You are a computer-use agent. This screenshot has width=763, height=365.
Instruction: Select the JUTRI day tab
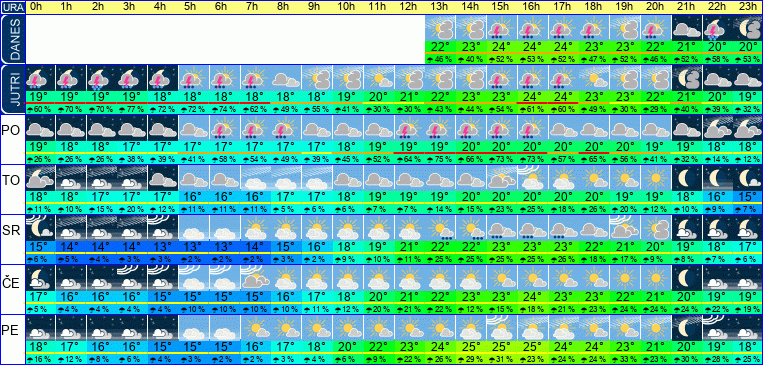point(12,89)
